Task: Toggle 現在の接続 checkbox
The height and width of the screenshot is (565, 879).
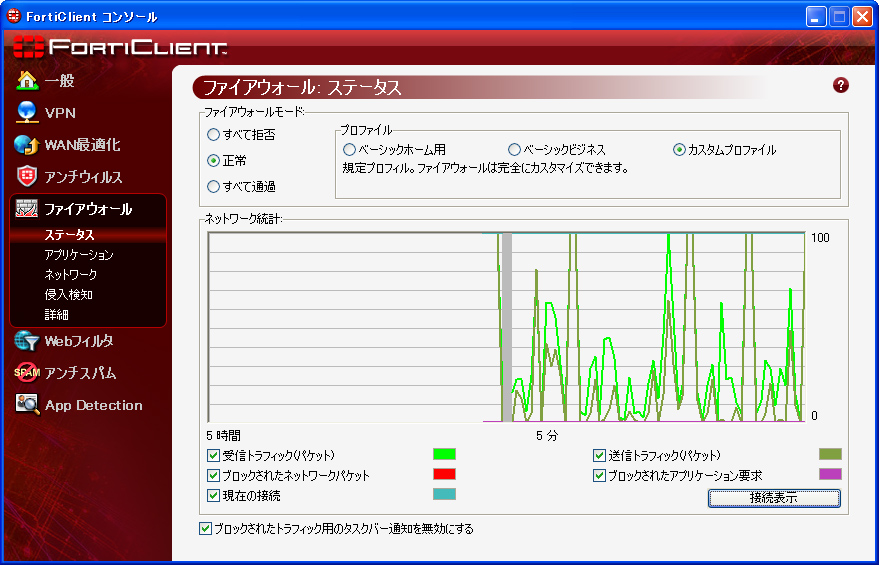Action: pos(213,495)
